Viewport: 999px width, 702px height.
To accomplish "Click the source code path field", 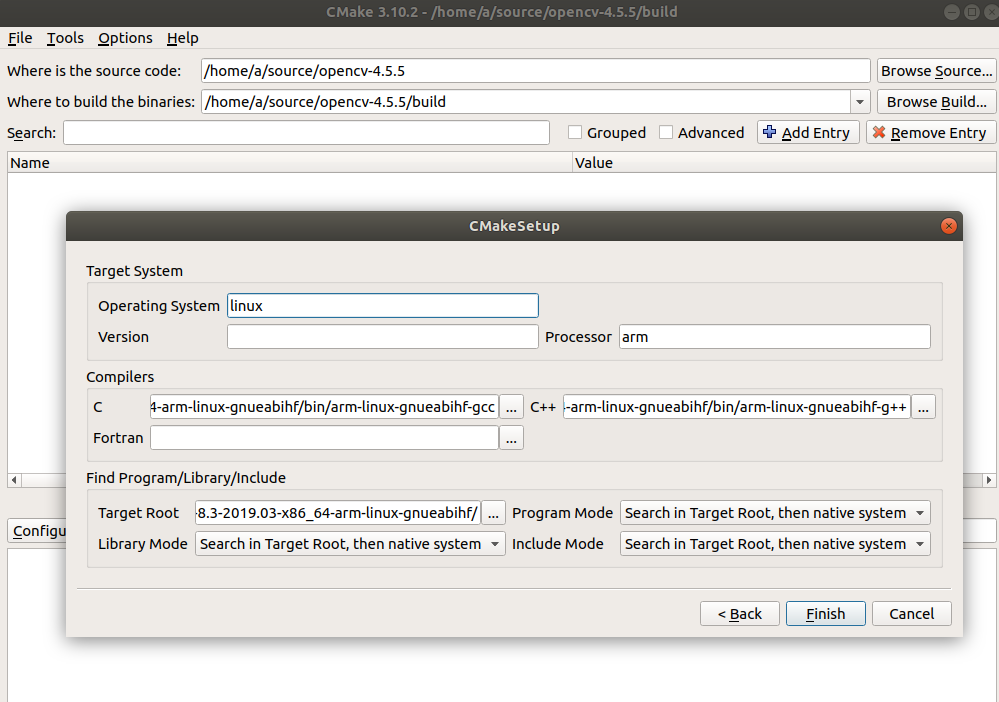I will 535,71.
